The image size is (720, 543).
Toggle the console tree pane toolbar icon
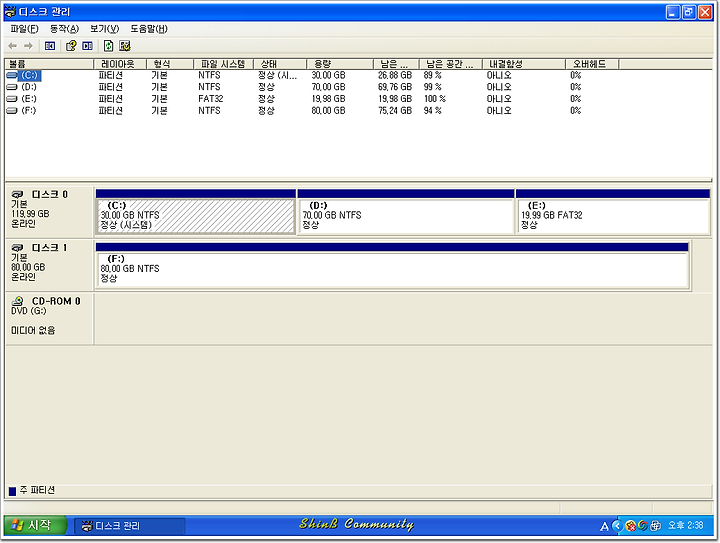(x=50, y=46)
